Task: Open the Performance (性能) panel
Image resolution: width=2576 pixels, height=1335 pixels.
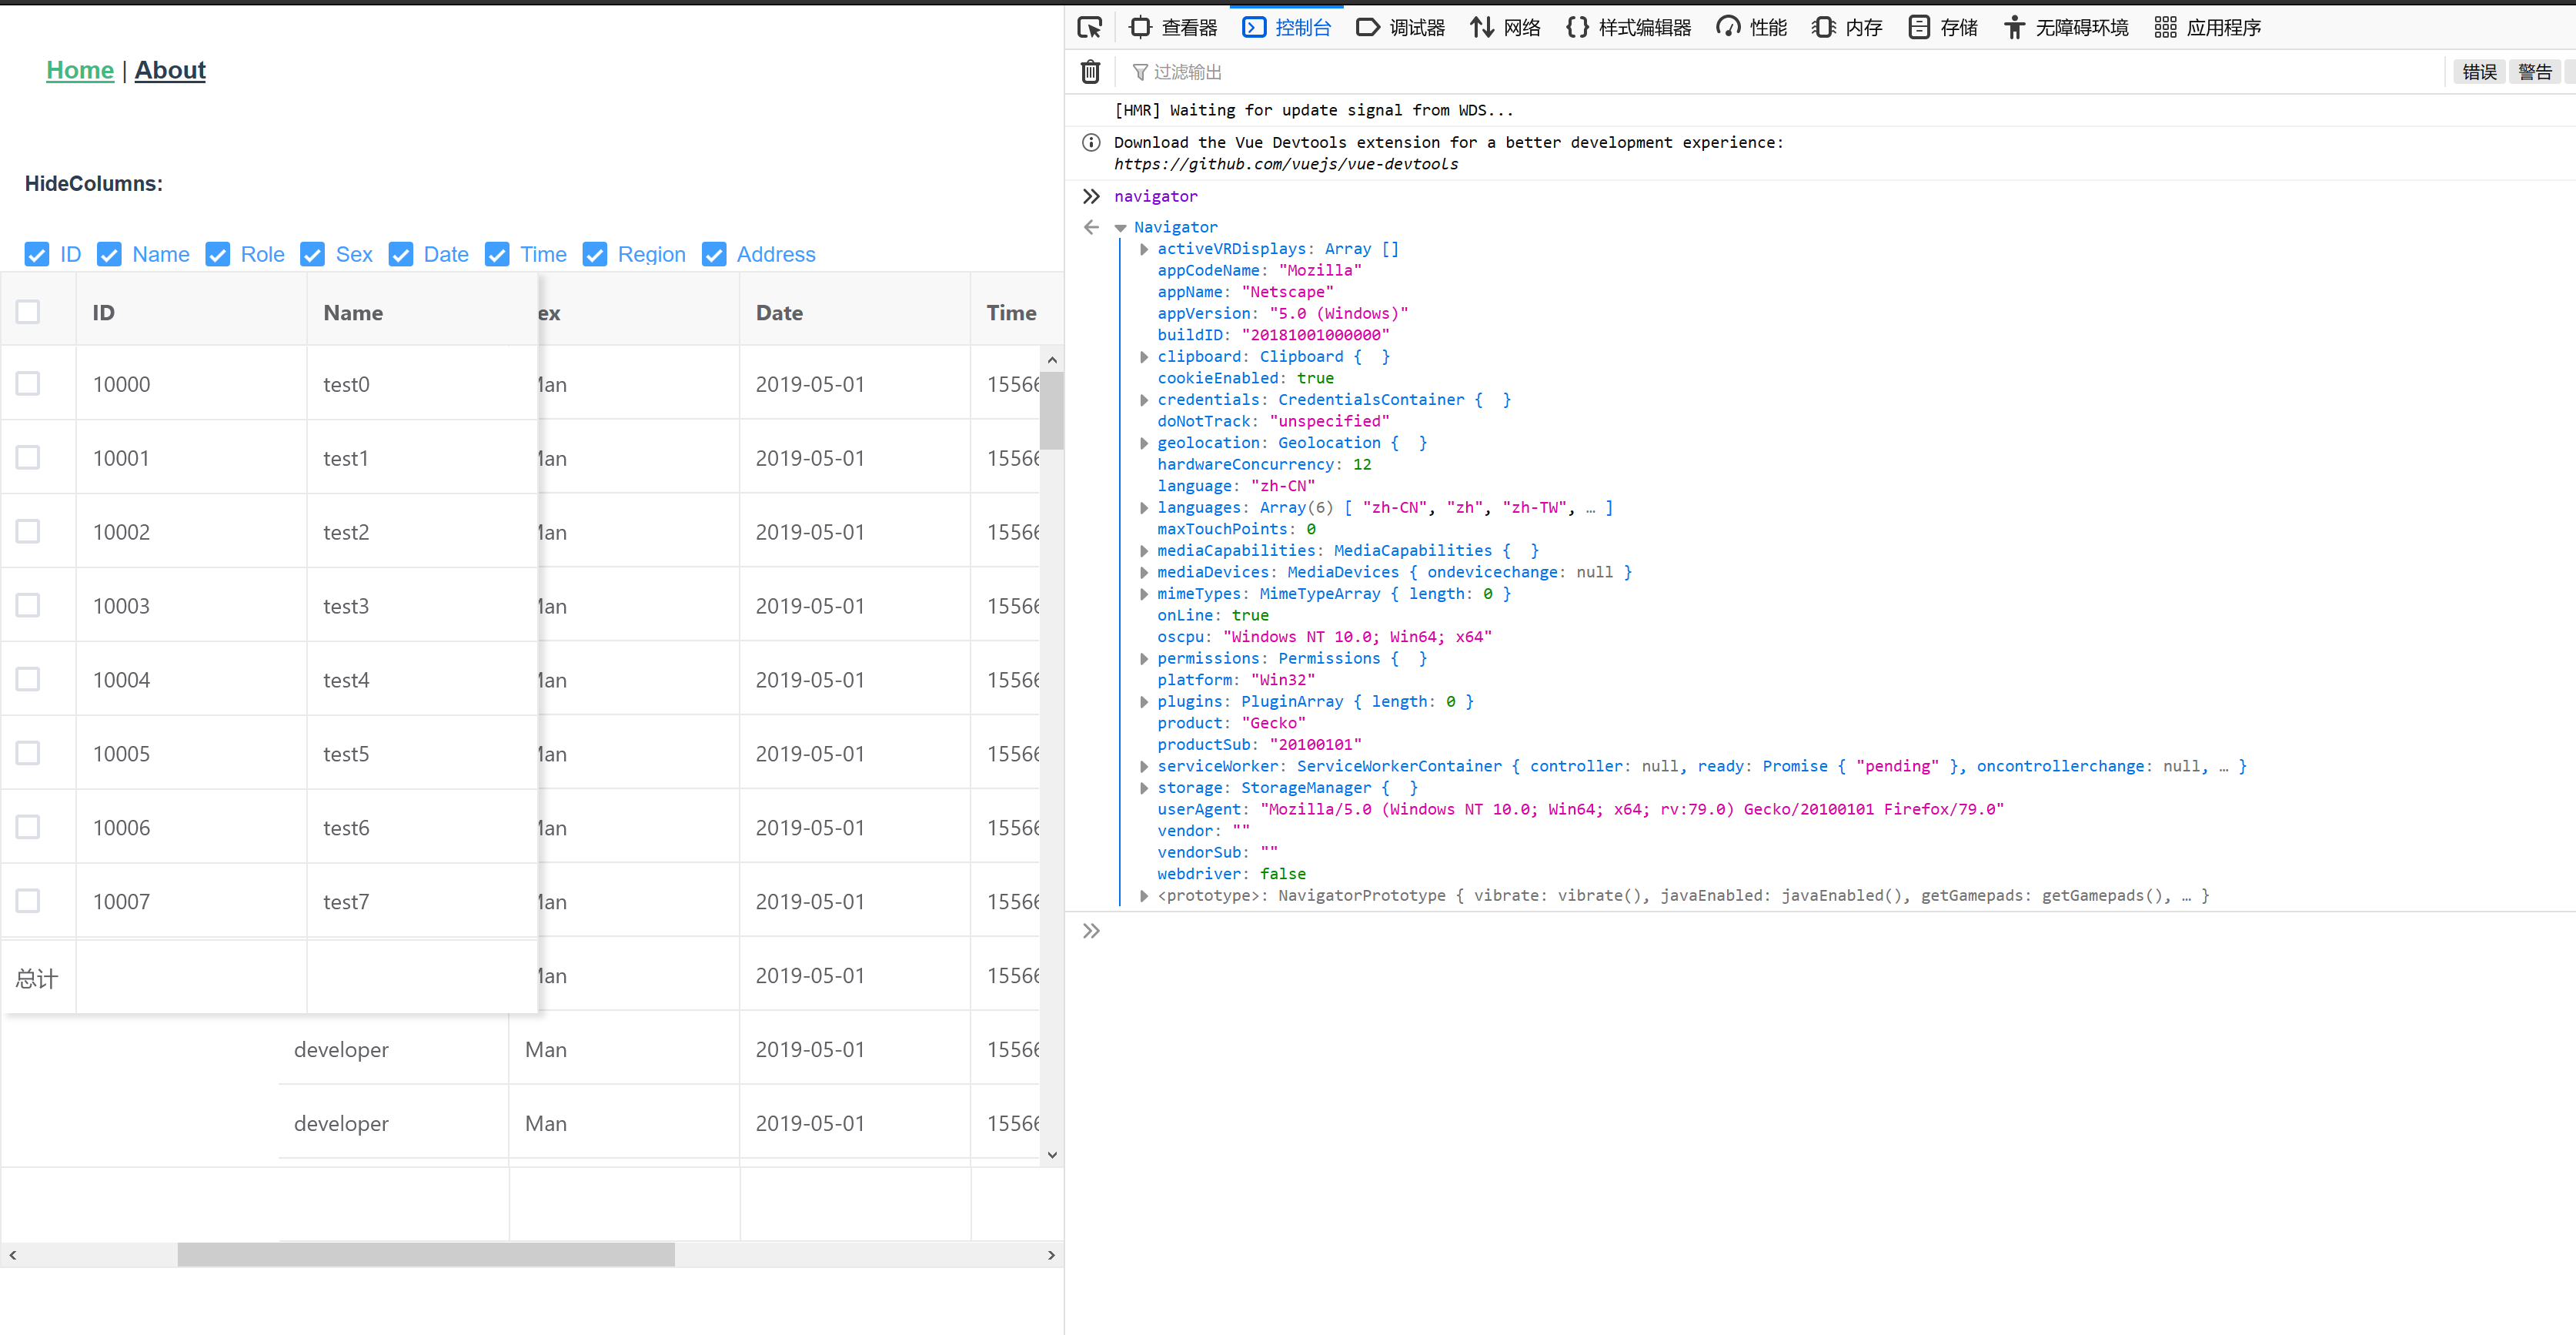Action: click(1751, 27)
